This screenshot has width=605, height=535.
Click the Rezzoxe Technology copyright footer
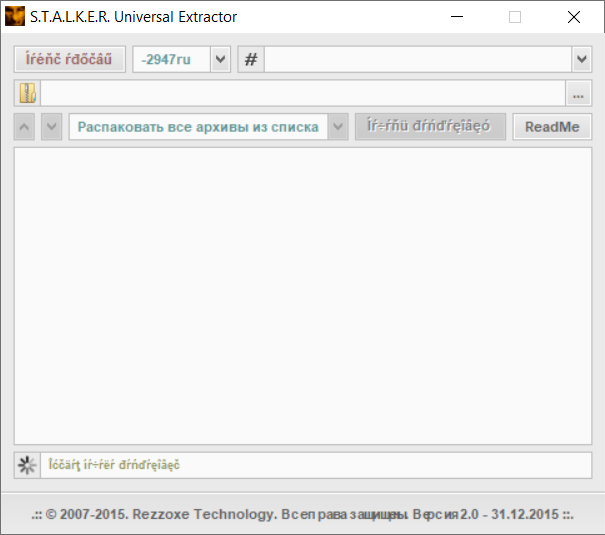[x=302, y=514]
